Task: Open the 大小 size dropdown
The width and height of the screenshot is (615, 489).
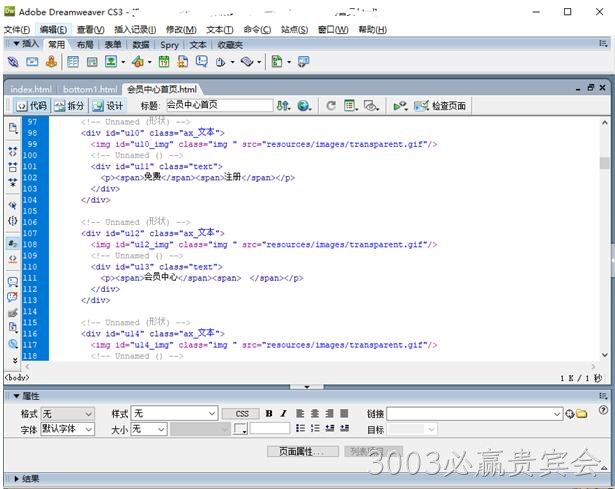Action: pos(149,429)
